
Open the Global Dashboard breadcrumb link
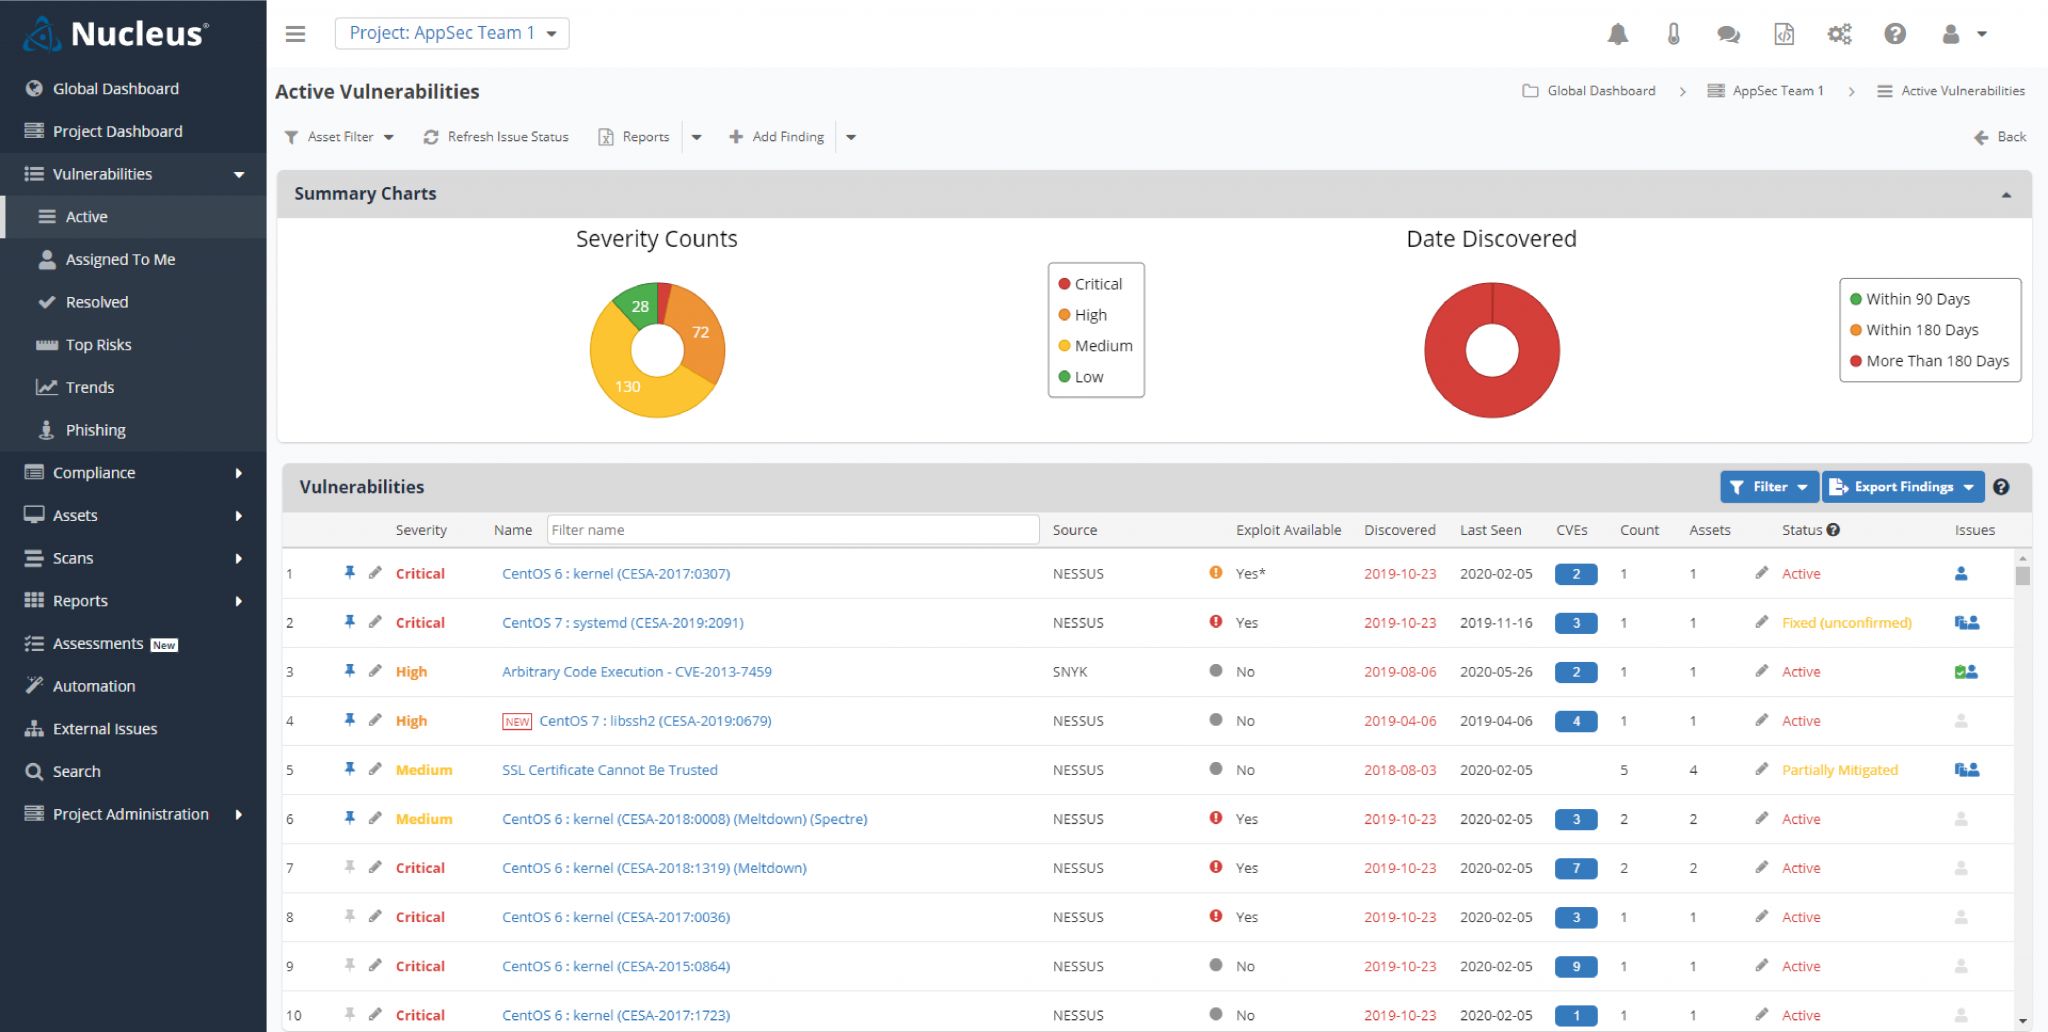pos(1600,90)
